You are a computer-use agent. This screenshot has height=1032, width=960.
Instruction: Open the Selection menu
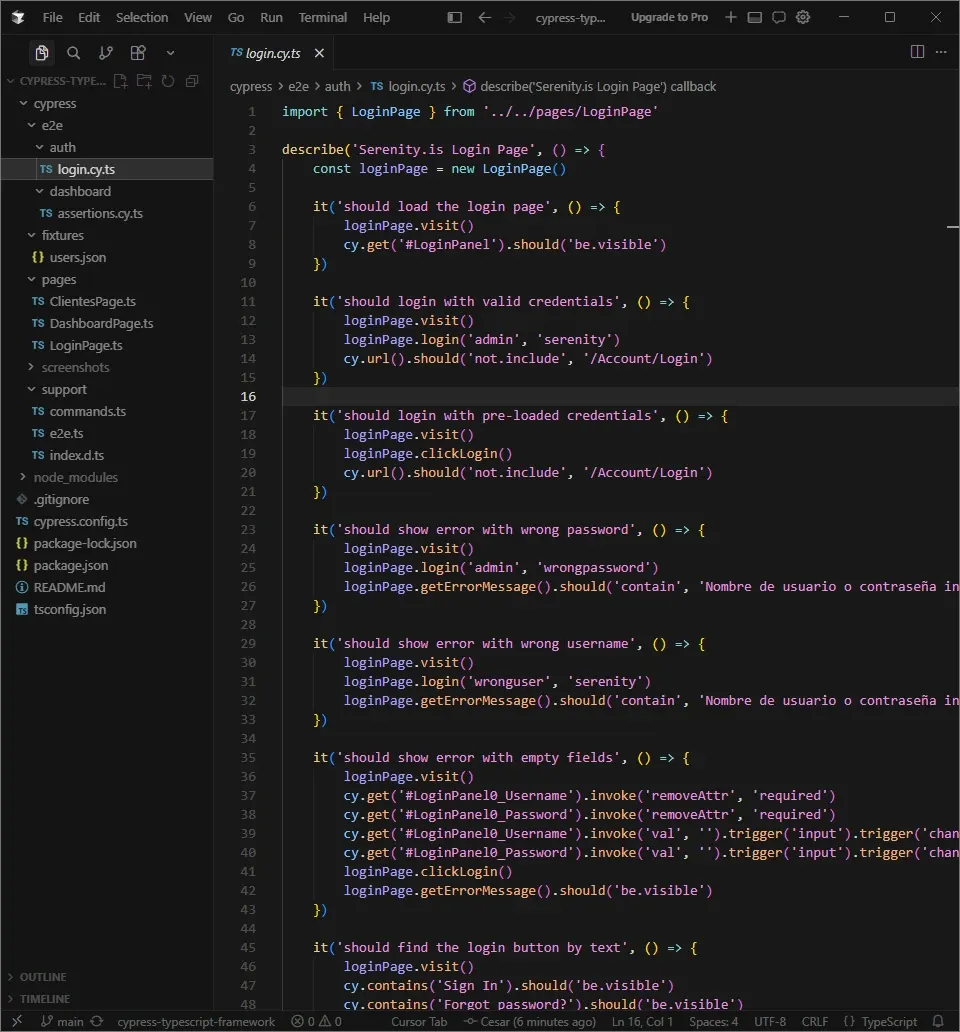pyautogui.click(x=142, y=17)
